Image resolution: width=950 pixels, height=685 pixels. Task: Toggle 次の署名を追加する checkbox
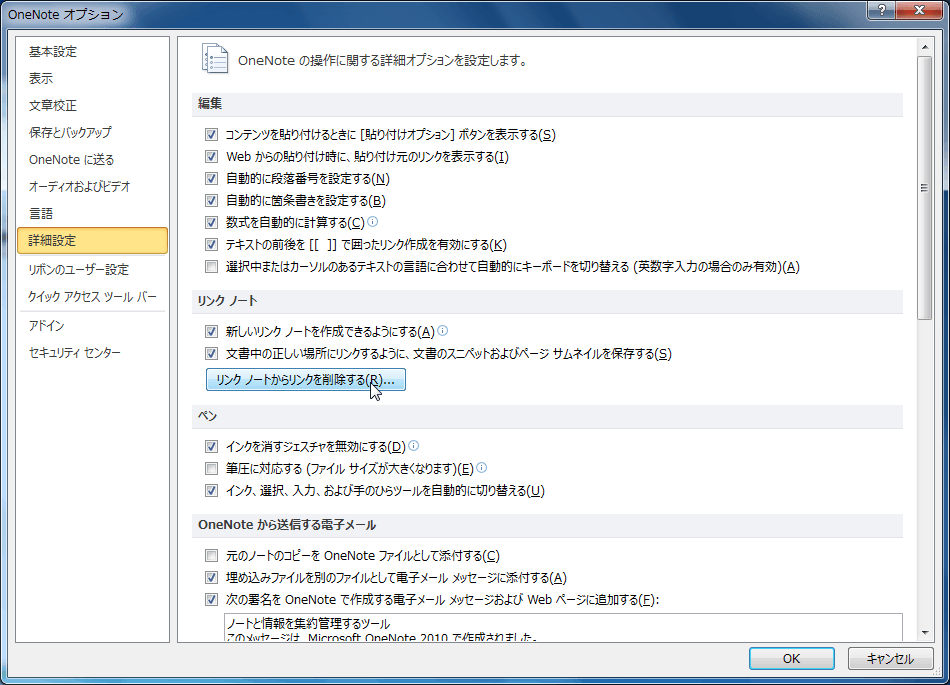coord(211,600)
